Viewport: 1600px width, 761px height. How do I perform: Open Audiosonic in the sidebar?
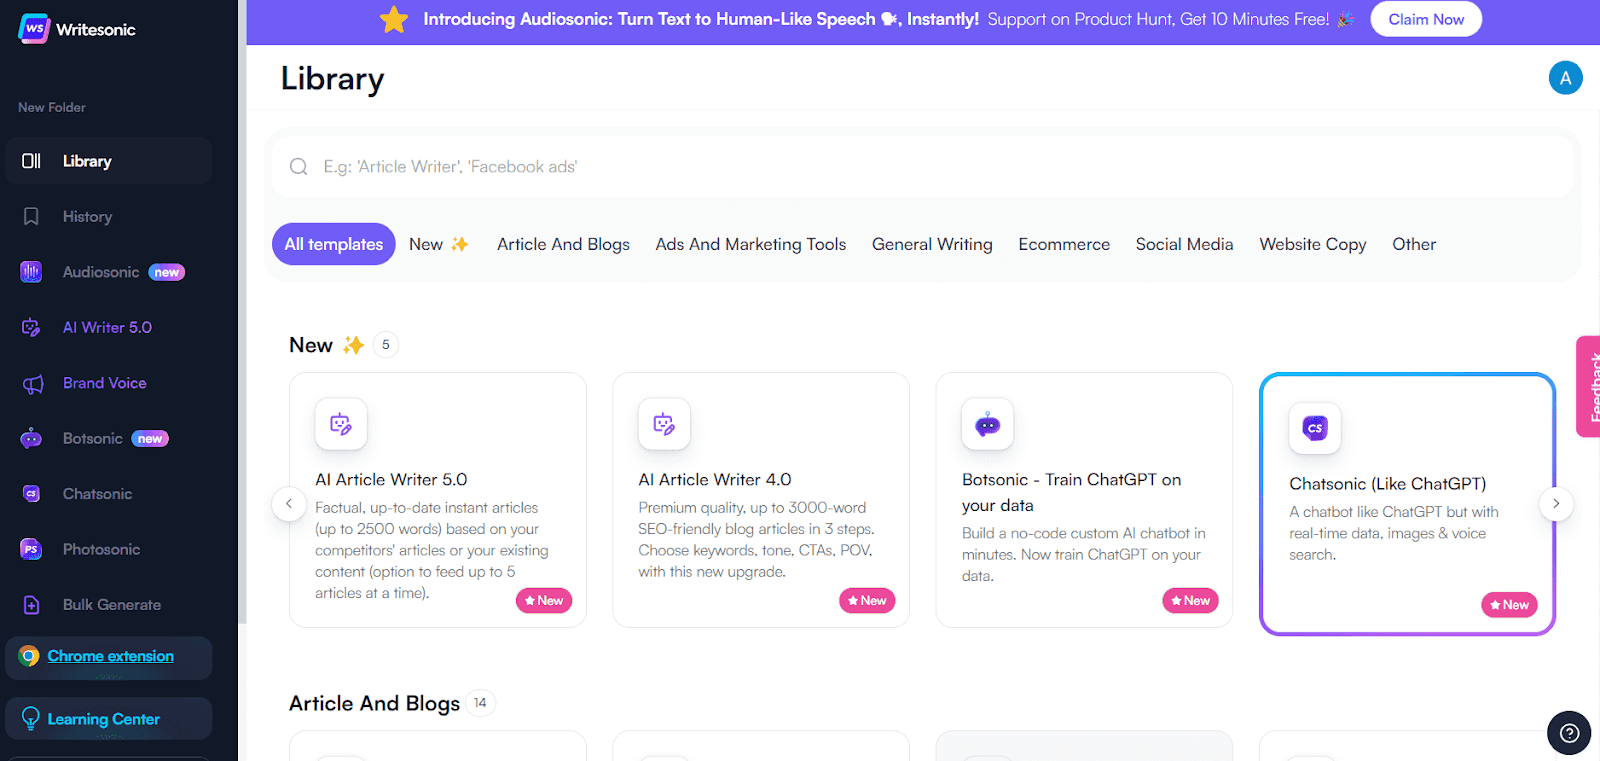101,272
